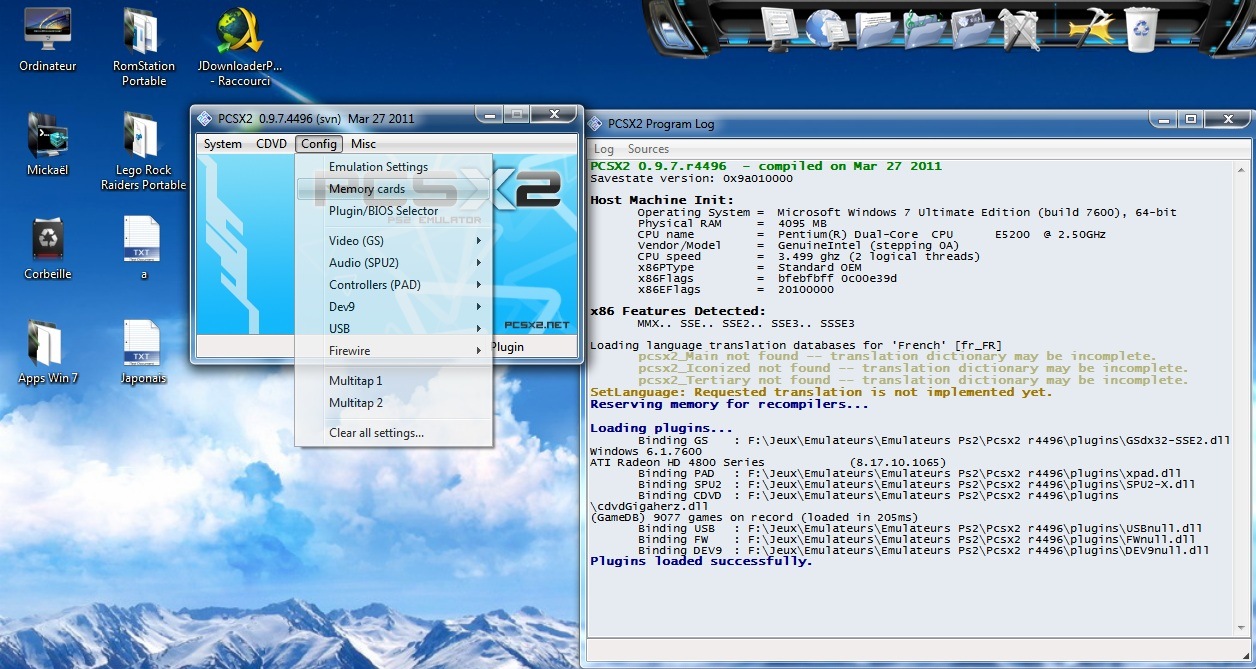Open the Sources menu in Program Log
1256x669 pixels.
[x=648, y=149]
